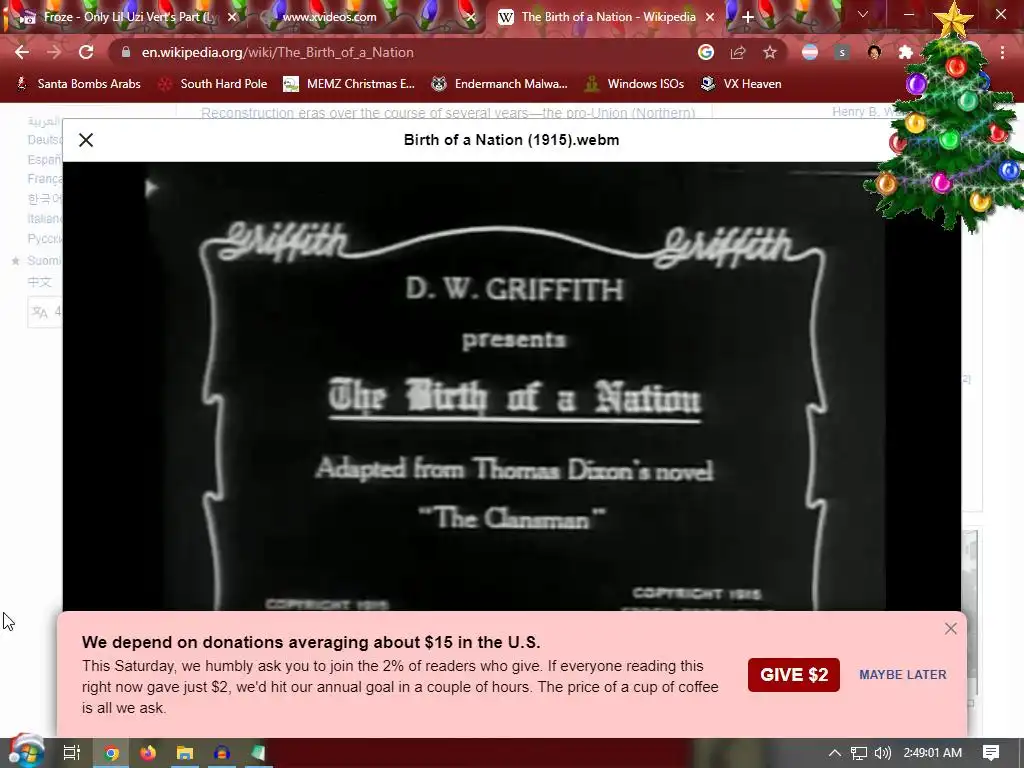Open Task View on the taskbar
Viewport: 1024px width, 768px height.
point(72,753)
